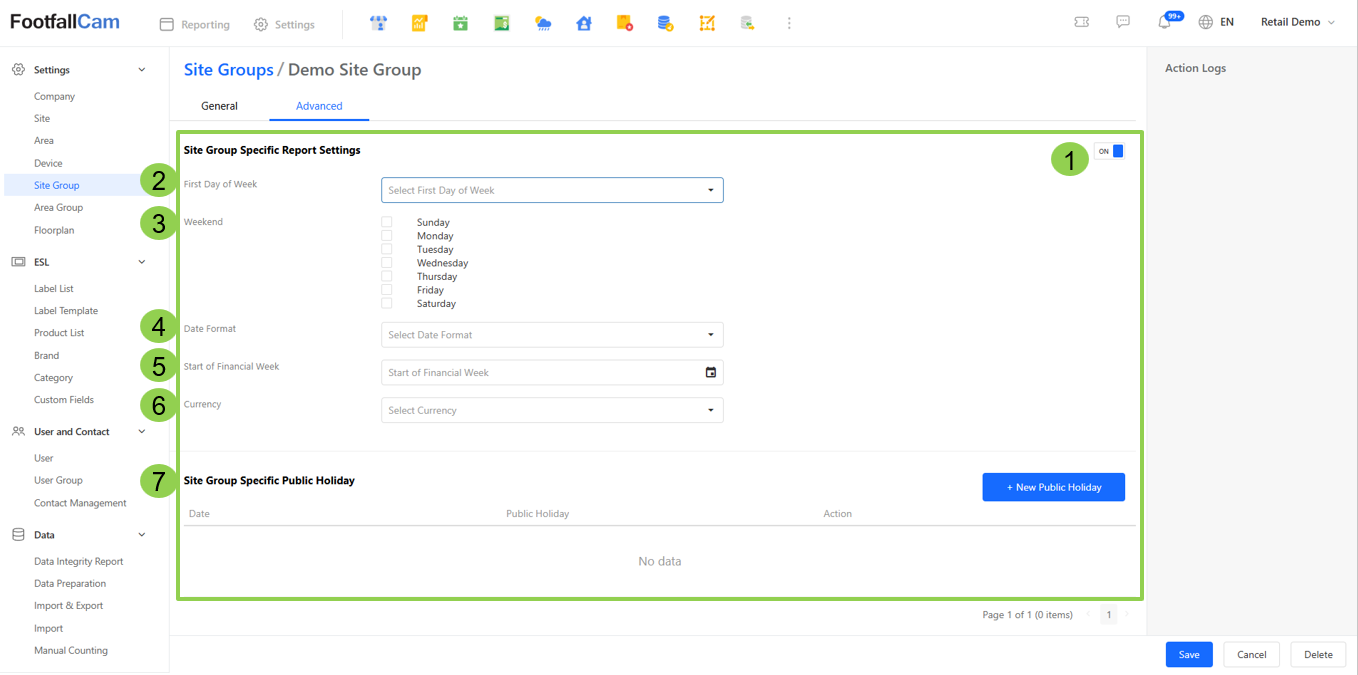Click the New Public Holiday button

[1053, 487]
